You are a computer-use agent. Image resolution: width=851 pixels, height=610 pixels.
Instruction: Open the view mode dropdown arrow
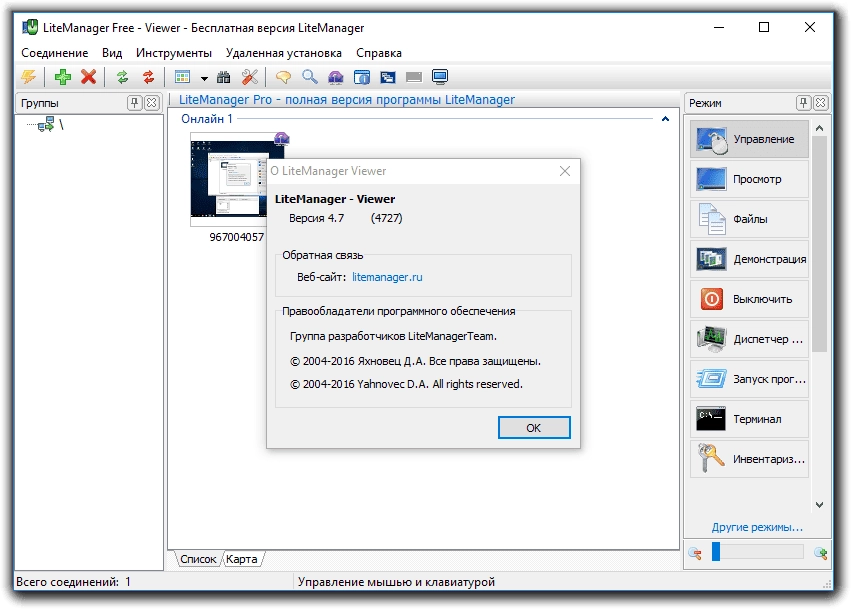tap(204, 78)
